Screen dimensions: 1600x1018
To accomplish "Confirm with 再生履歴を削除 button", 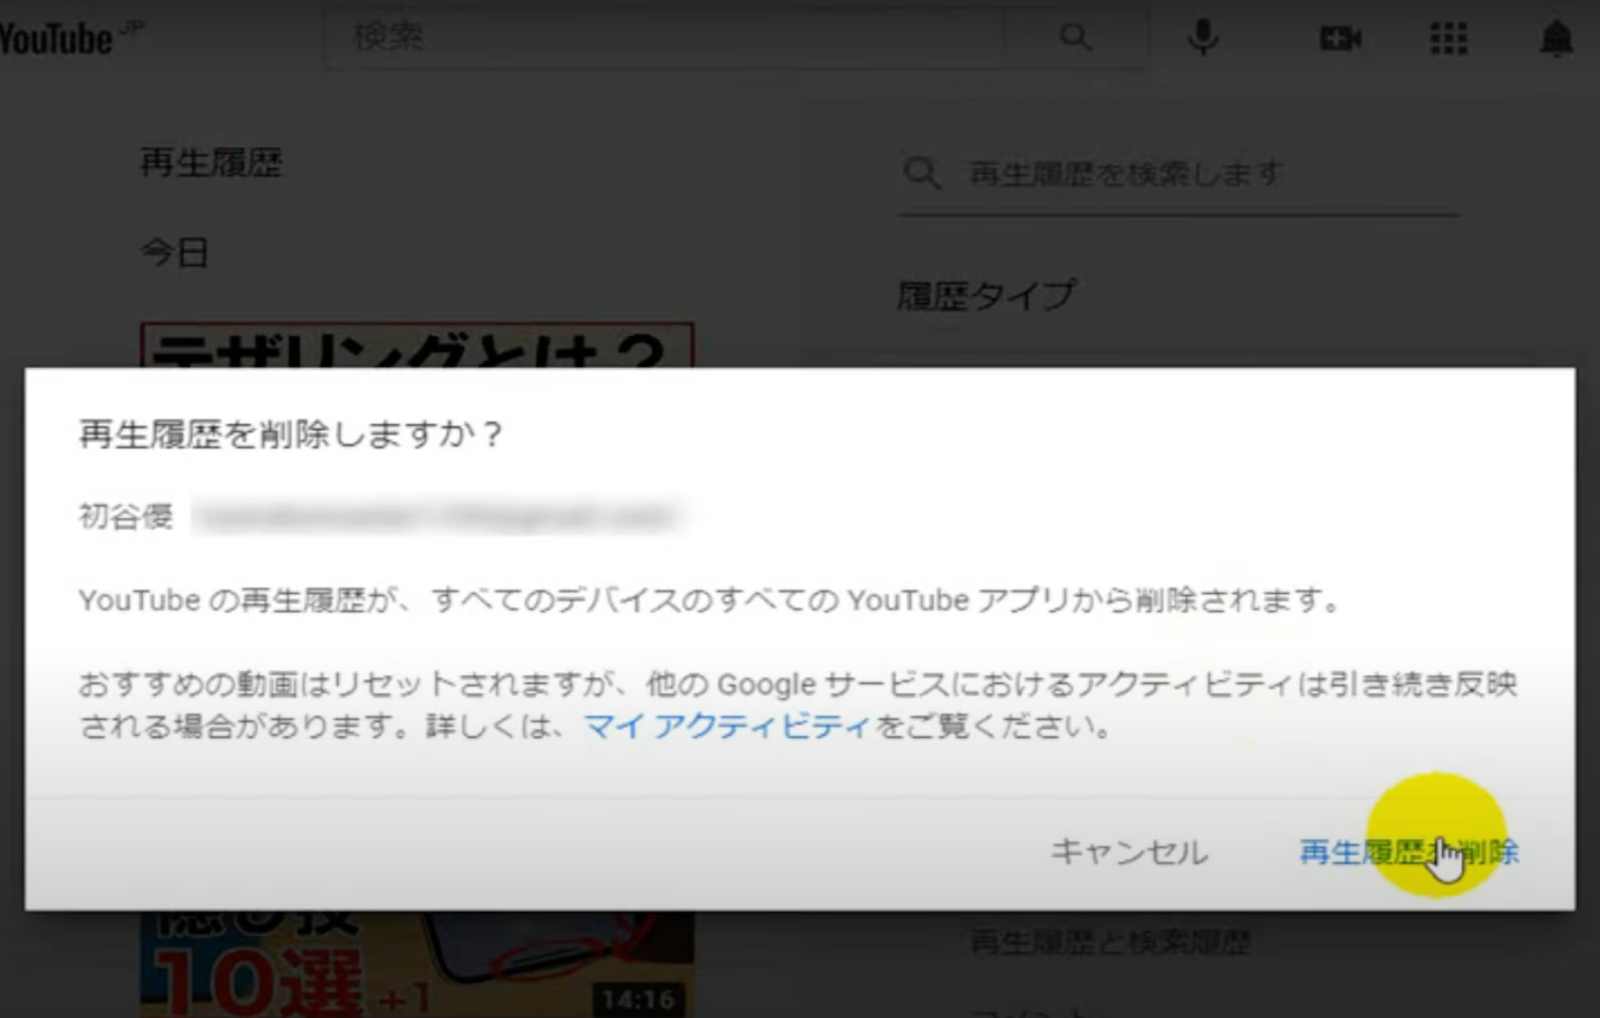I will [x=1408, y=852].
